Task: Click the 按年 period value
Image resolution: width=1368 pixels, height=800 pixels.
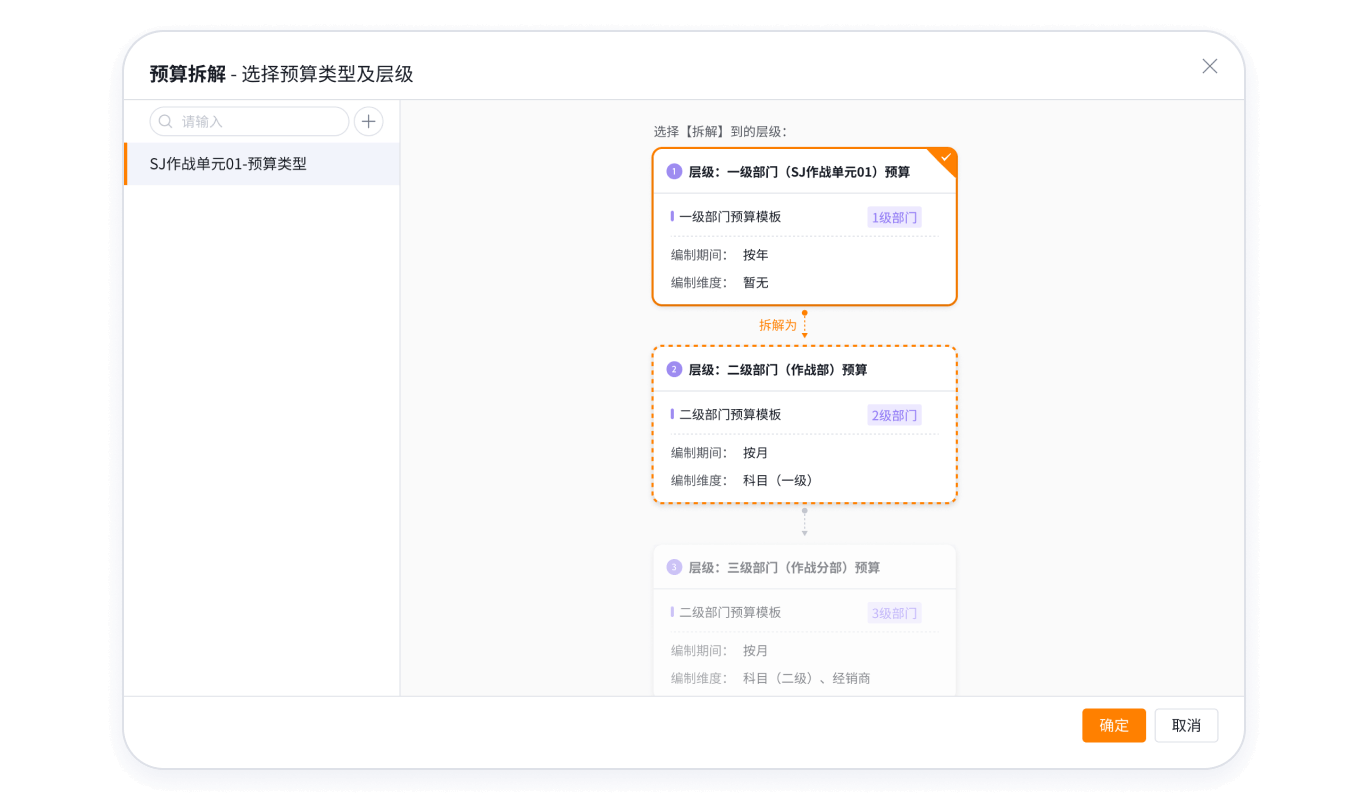Action: (x=756, y=255)
